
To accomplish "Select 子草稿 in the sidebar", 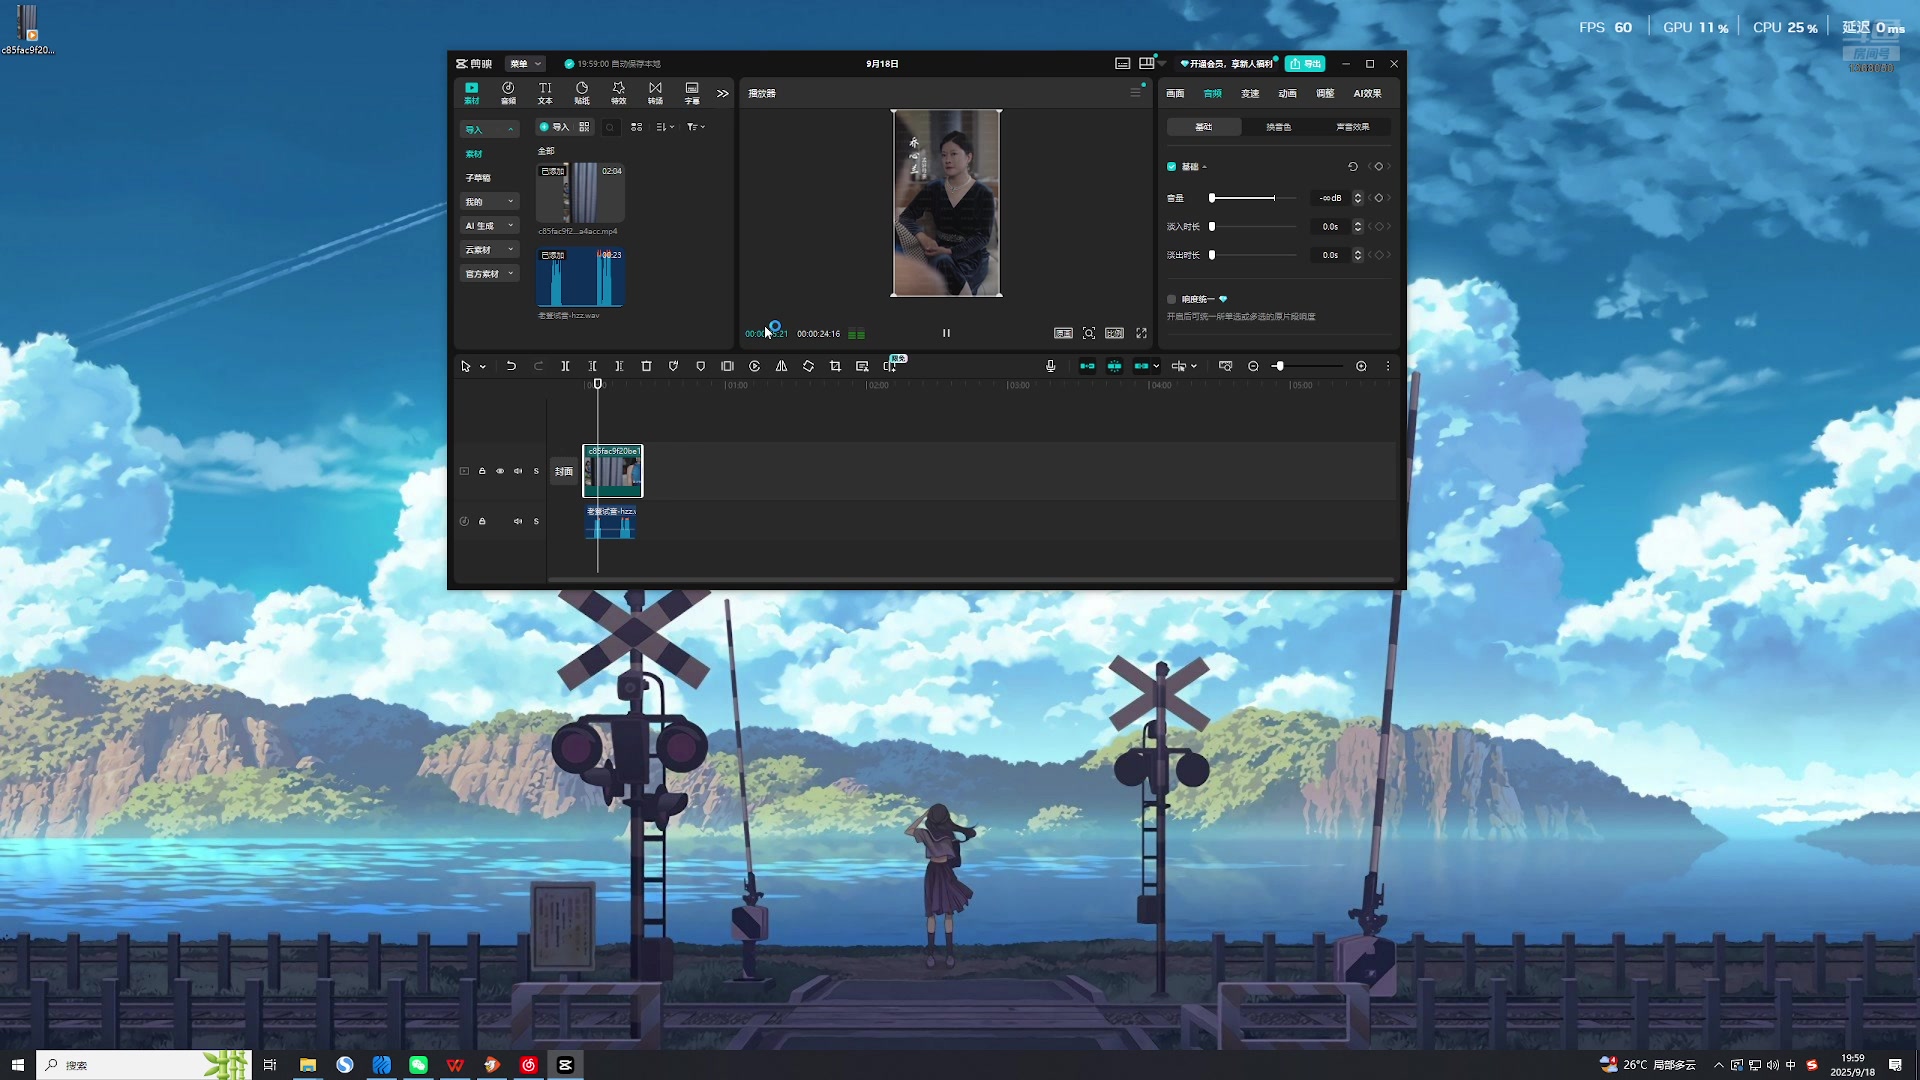I will click(x=478, y=178).
